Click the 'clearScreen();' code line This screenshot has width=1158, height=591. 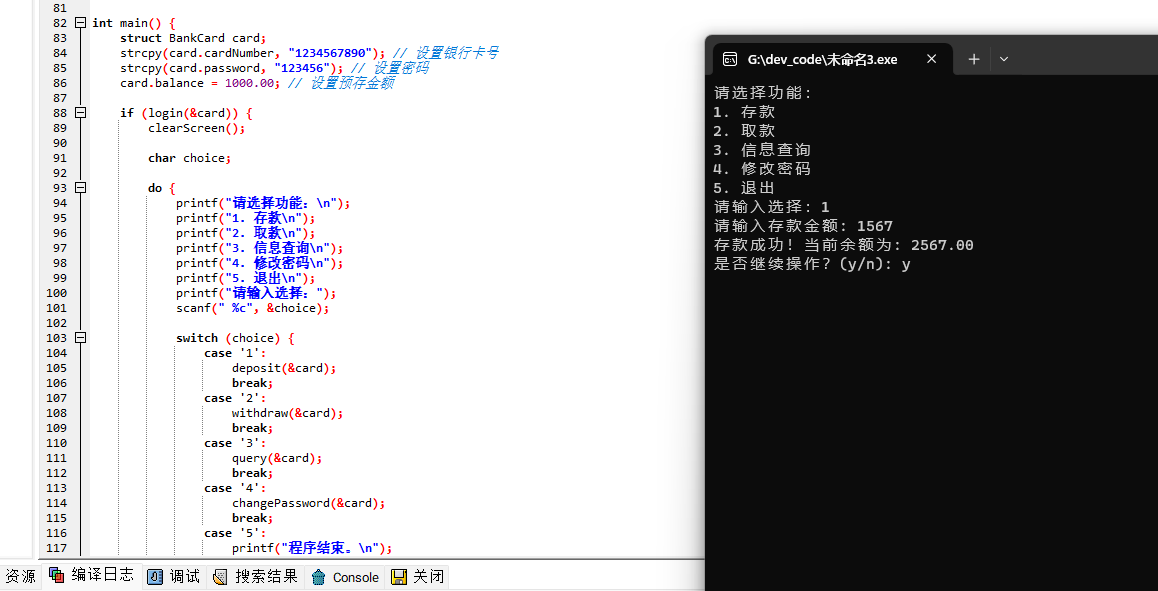(x=196, y=128)
